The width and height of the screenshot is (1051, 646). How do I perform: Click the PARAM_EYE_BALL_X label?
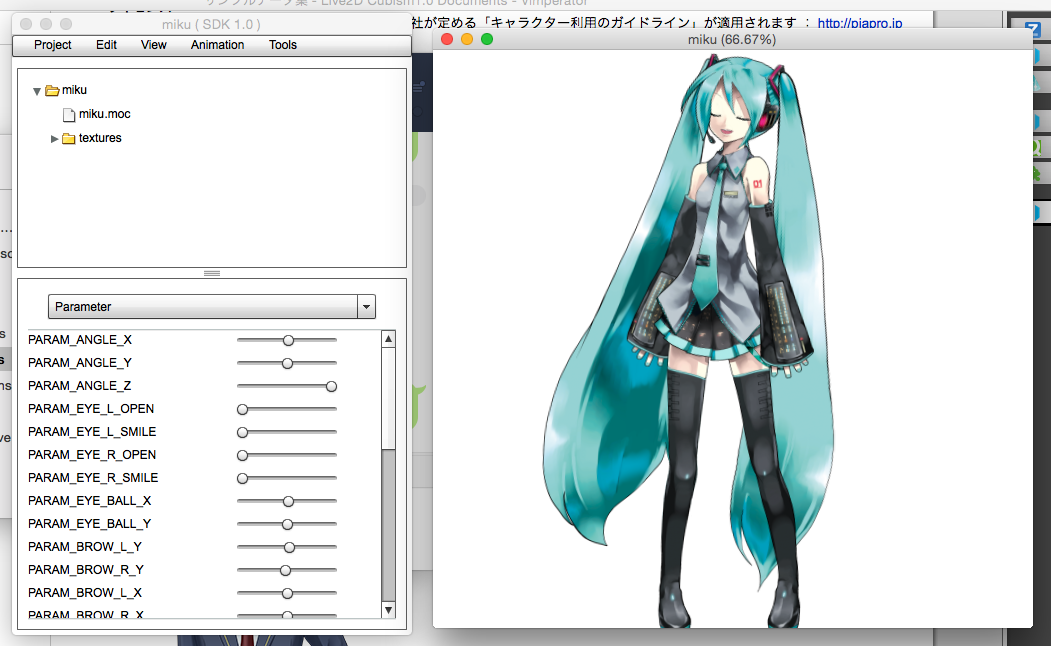90,501
